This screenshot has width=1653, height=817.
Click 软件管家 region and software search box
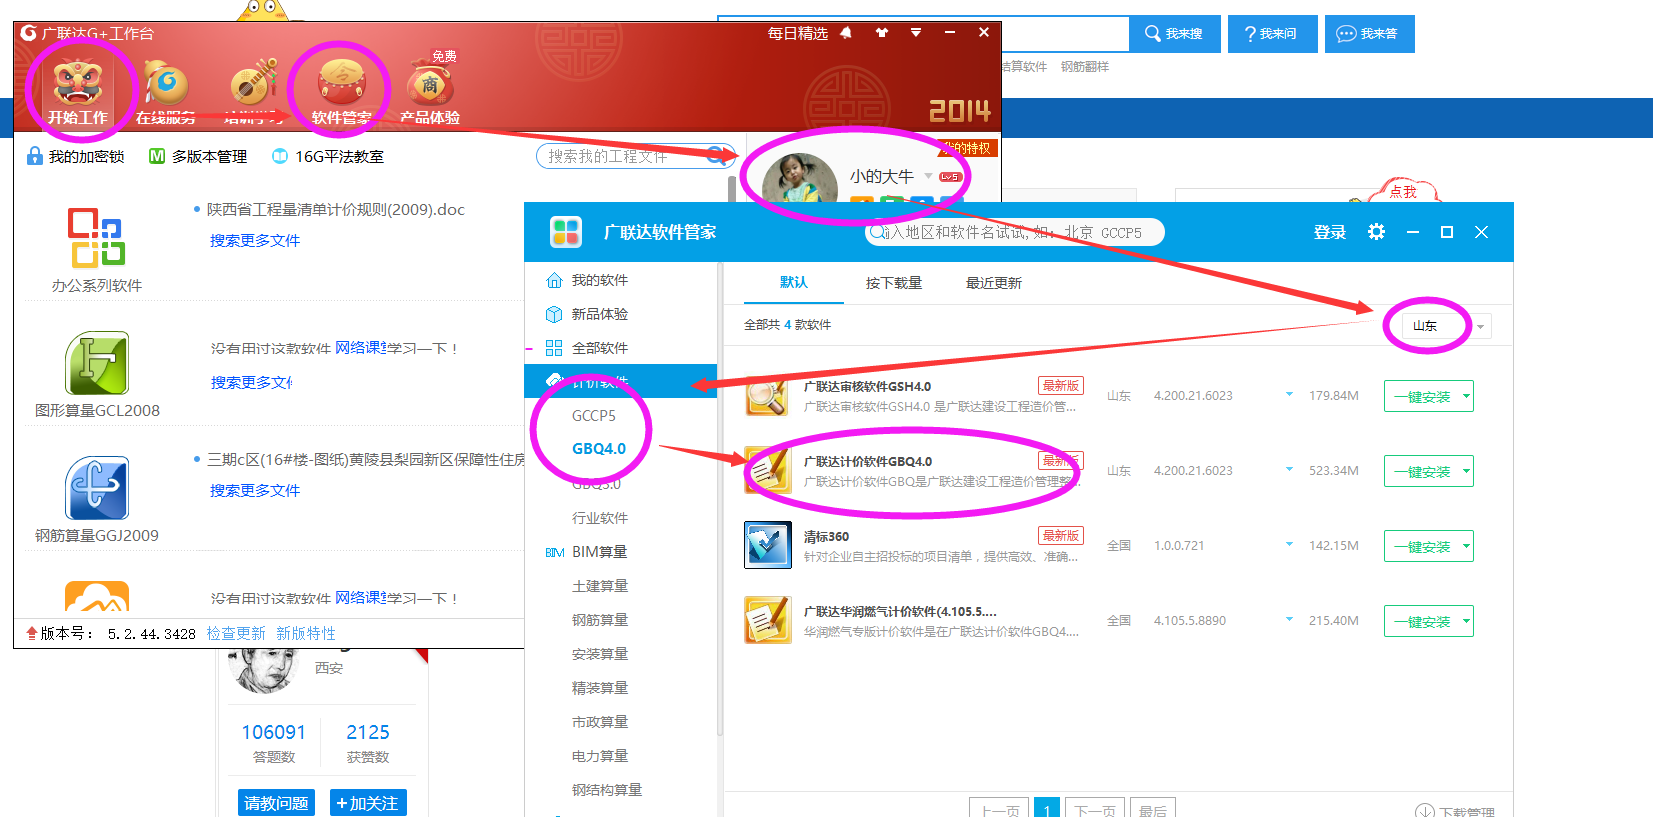[x=1015, y=232]
